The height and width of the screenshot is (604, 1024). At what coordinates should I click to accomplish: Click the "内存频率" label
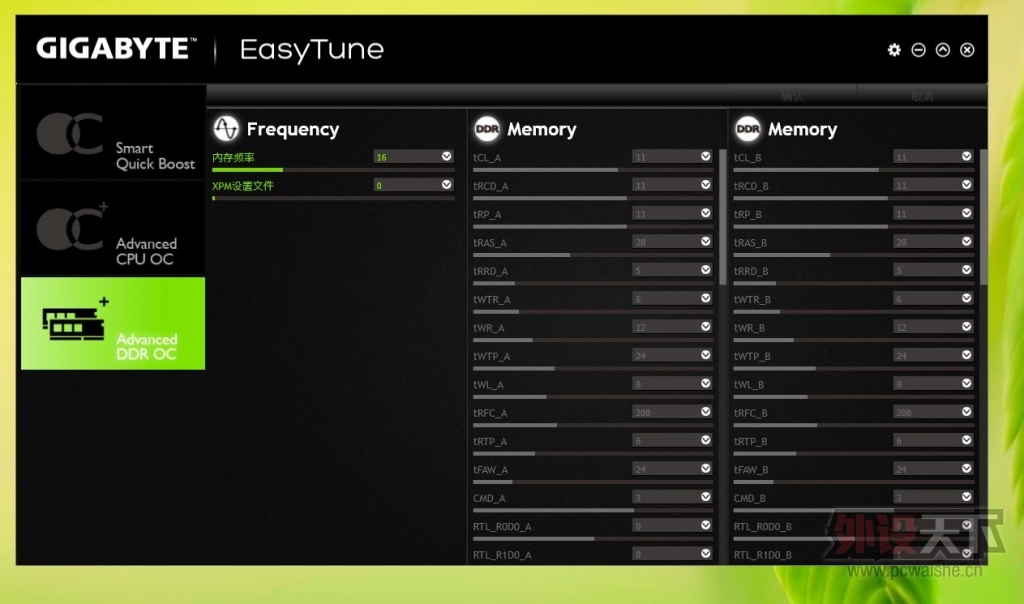click(x=233, y=157)
